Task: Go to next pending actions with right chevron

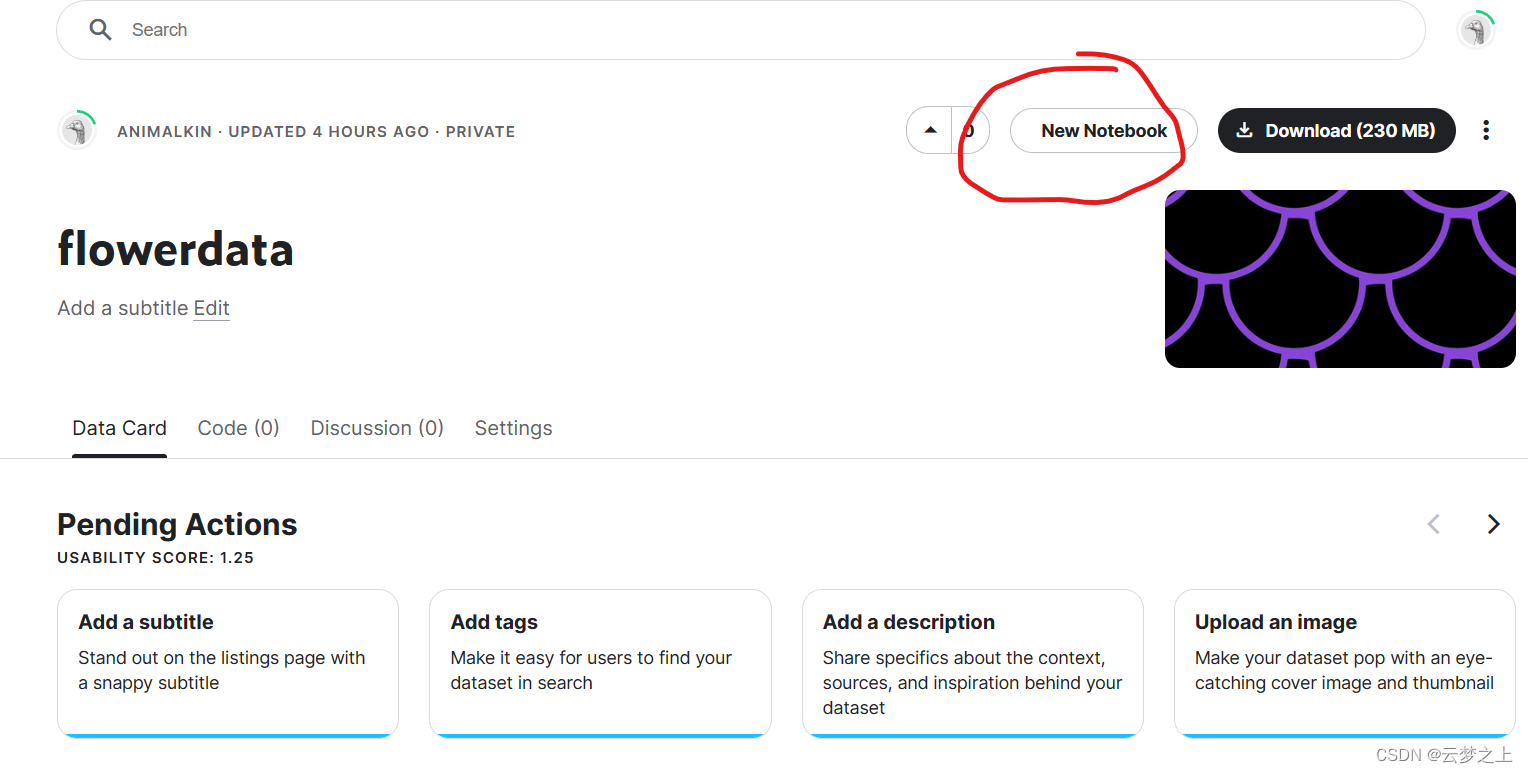Action: pyautogui.click(x=1493, y=524)
